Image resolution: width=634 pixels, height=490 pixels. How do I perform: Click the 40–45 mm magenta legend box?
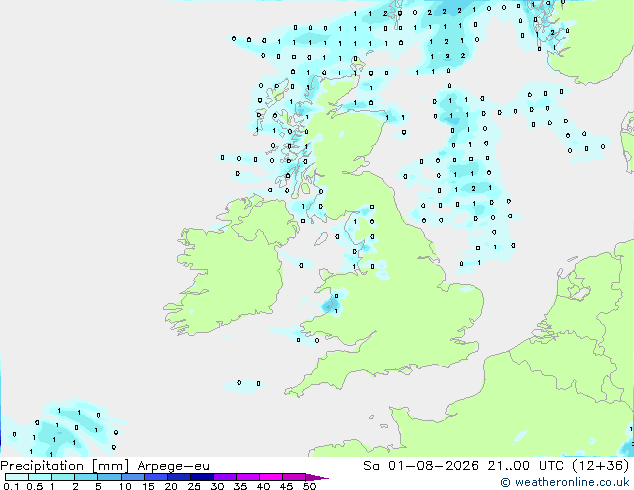(x=271, y=477)
